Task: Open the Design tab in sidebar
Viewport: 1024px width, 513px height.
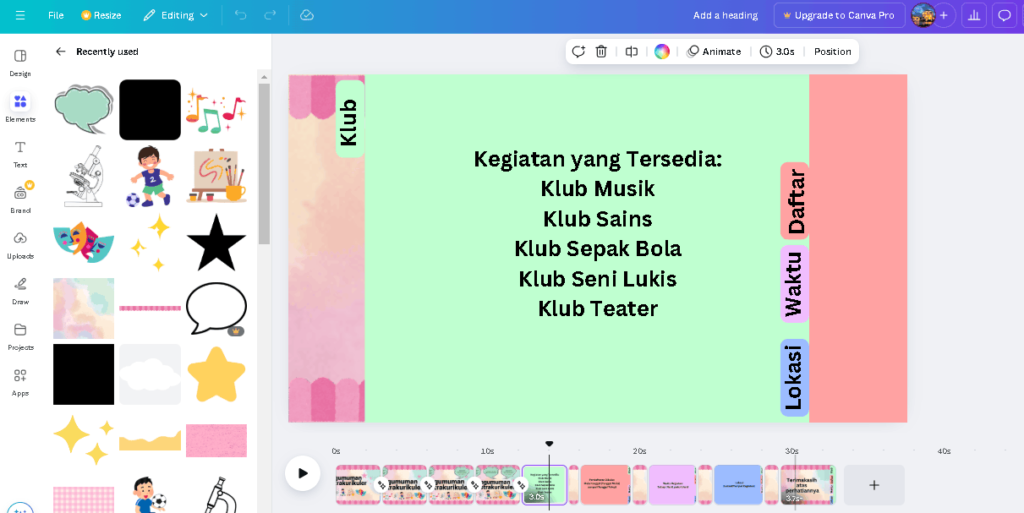Action: (x=20, y=63)
